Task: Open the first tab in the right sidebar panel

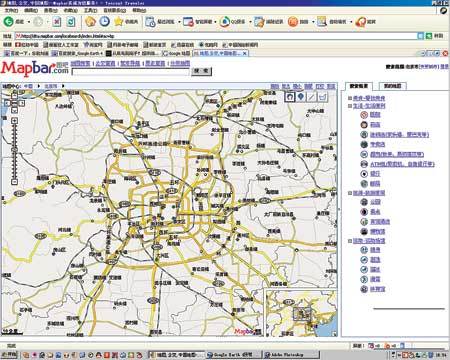Action: (x=359, y=86)
